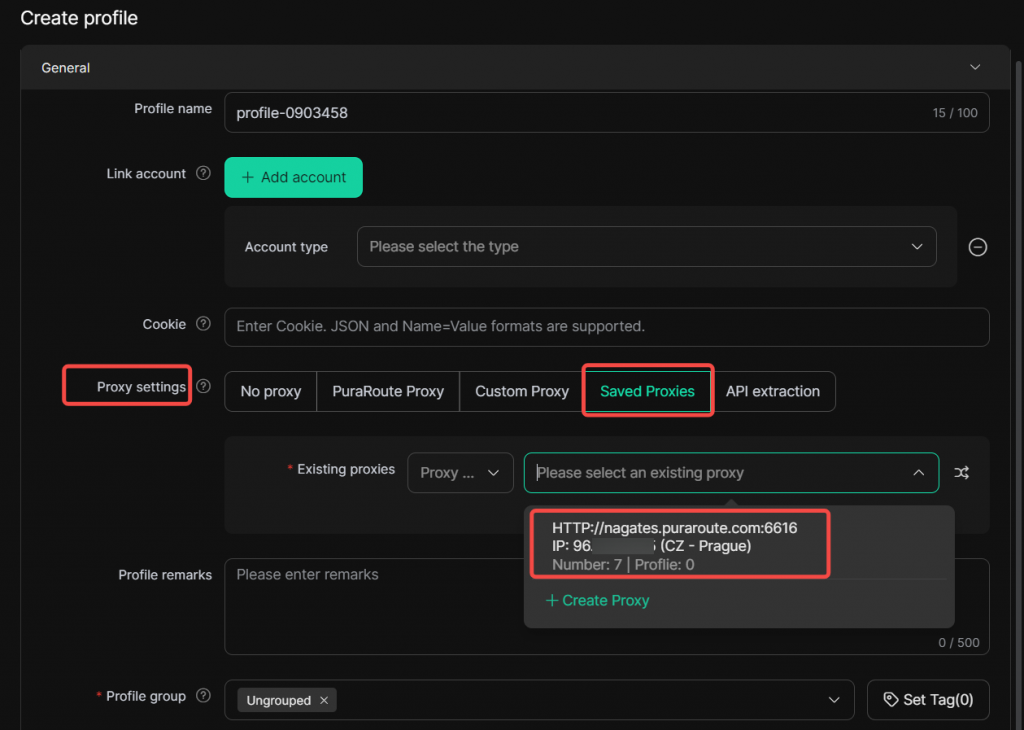Click the Link account help icon

coord(203,173)
